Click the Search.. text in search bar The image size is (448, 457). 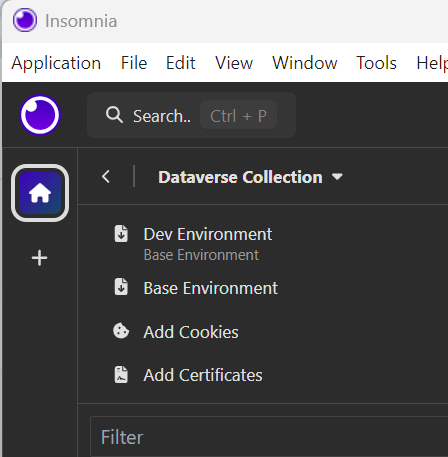click(x=162, y=116)
